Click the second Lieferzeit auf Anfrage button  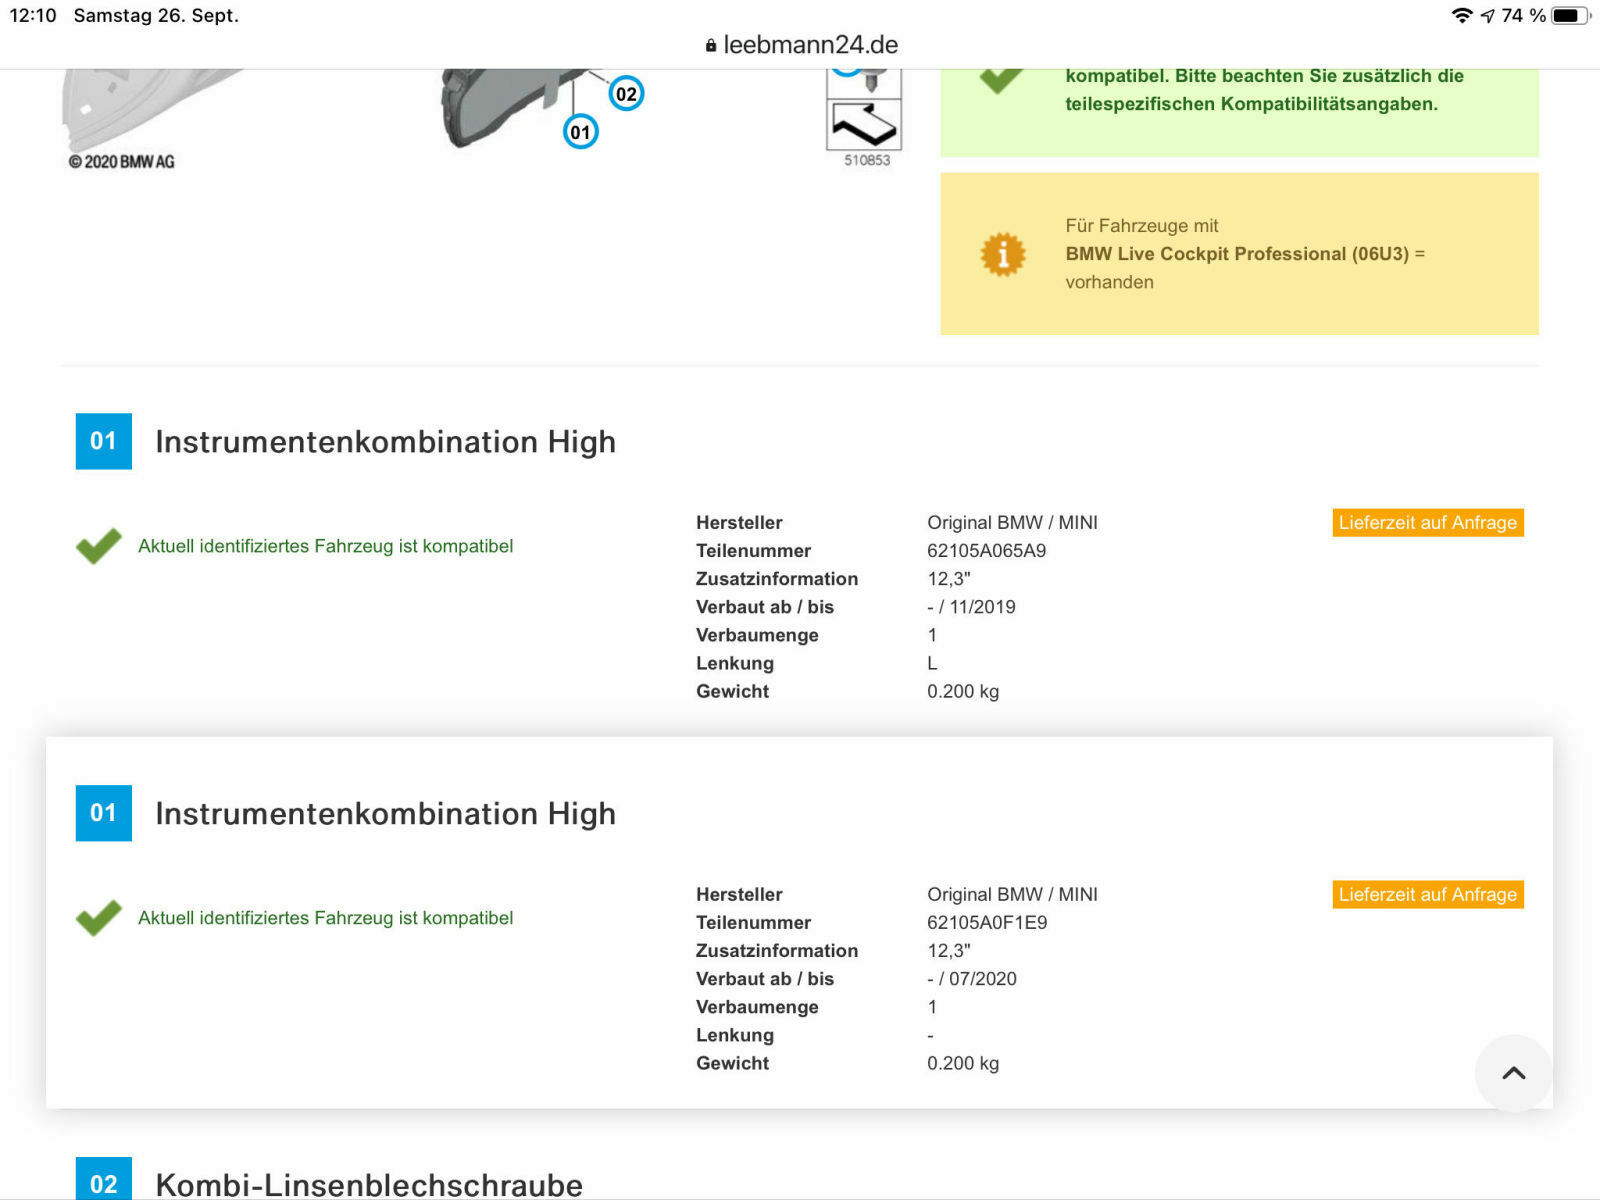click(1428, 895)
